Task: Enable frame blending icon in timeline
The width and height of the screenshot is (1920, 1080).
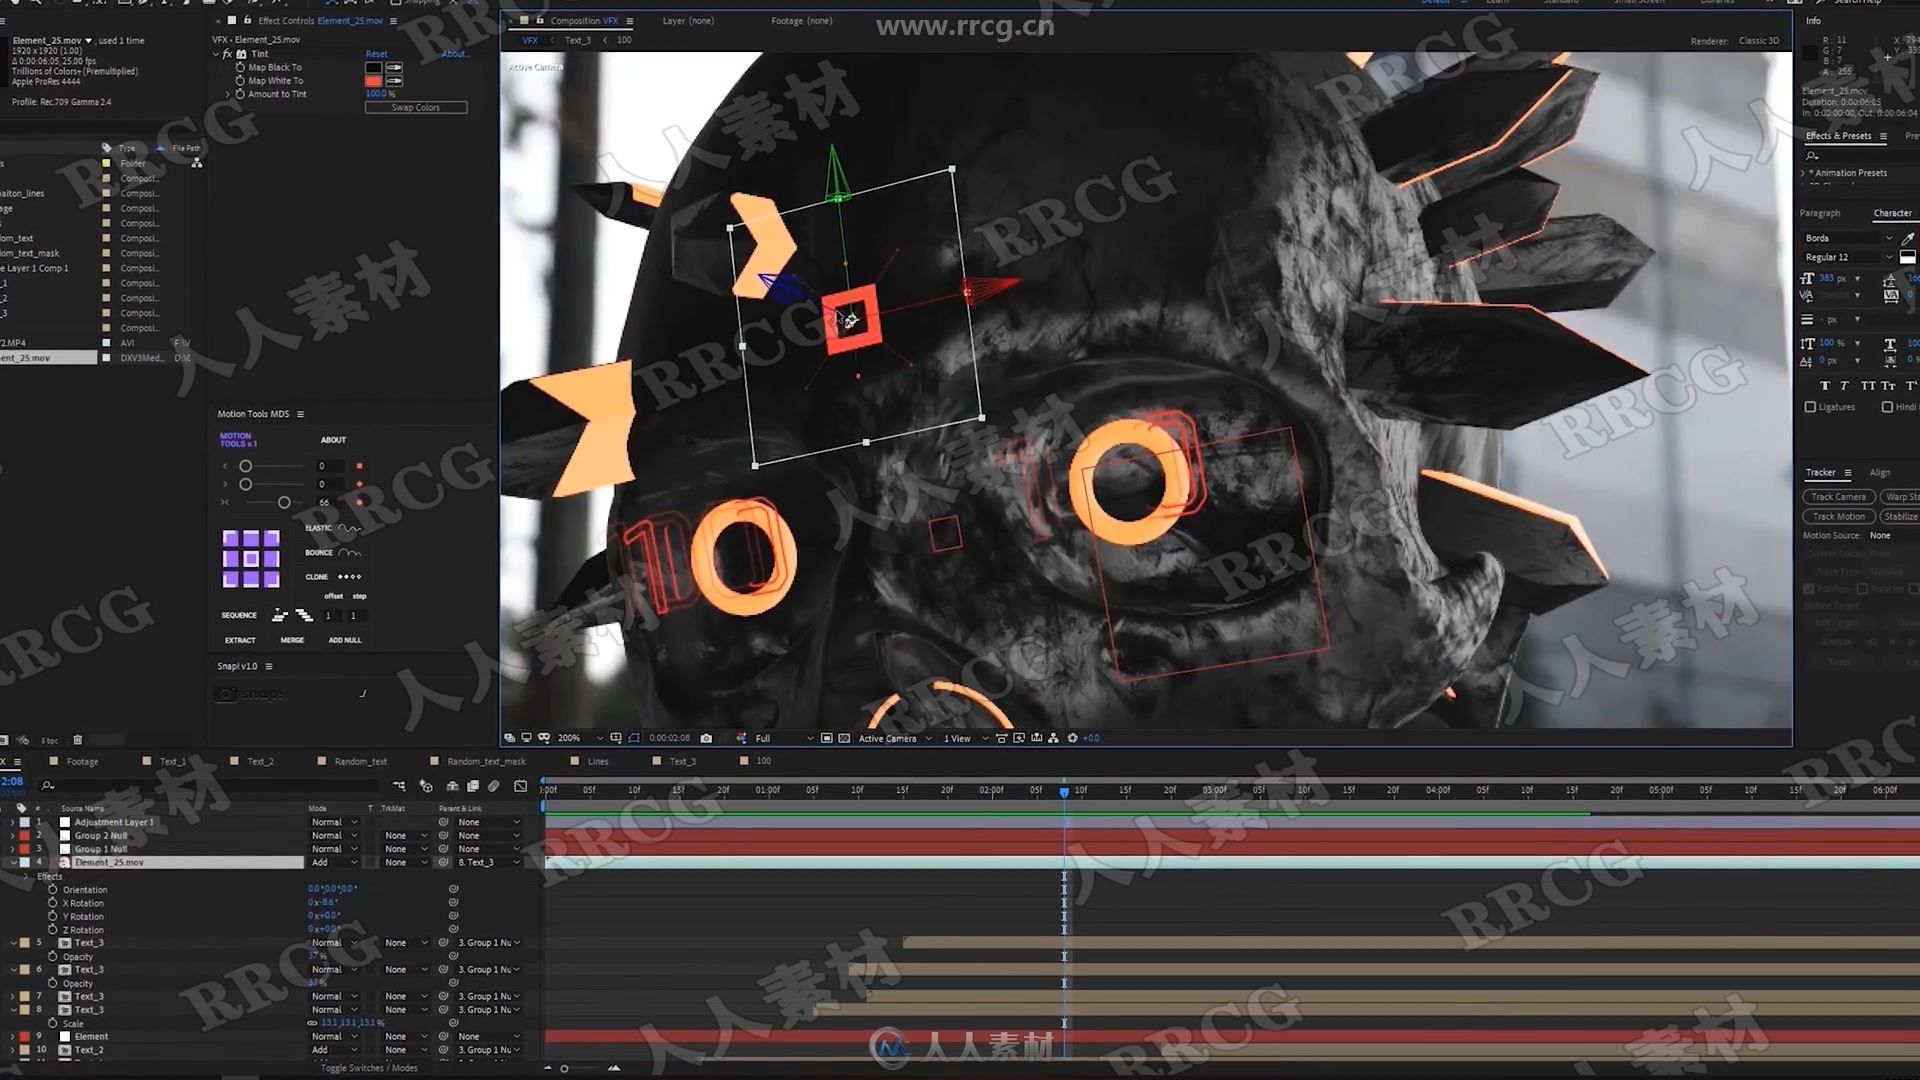Action: [x=473, y=786]
